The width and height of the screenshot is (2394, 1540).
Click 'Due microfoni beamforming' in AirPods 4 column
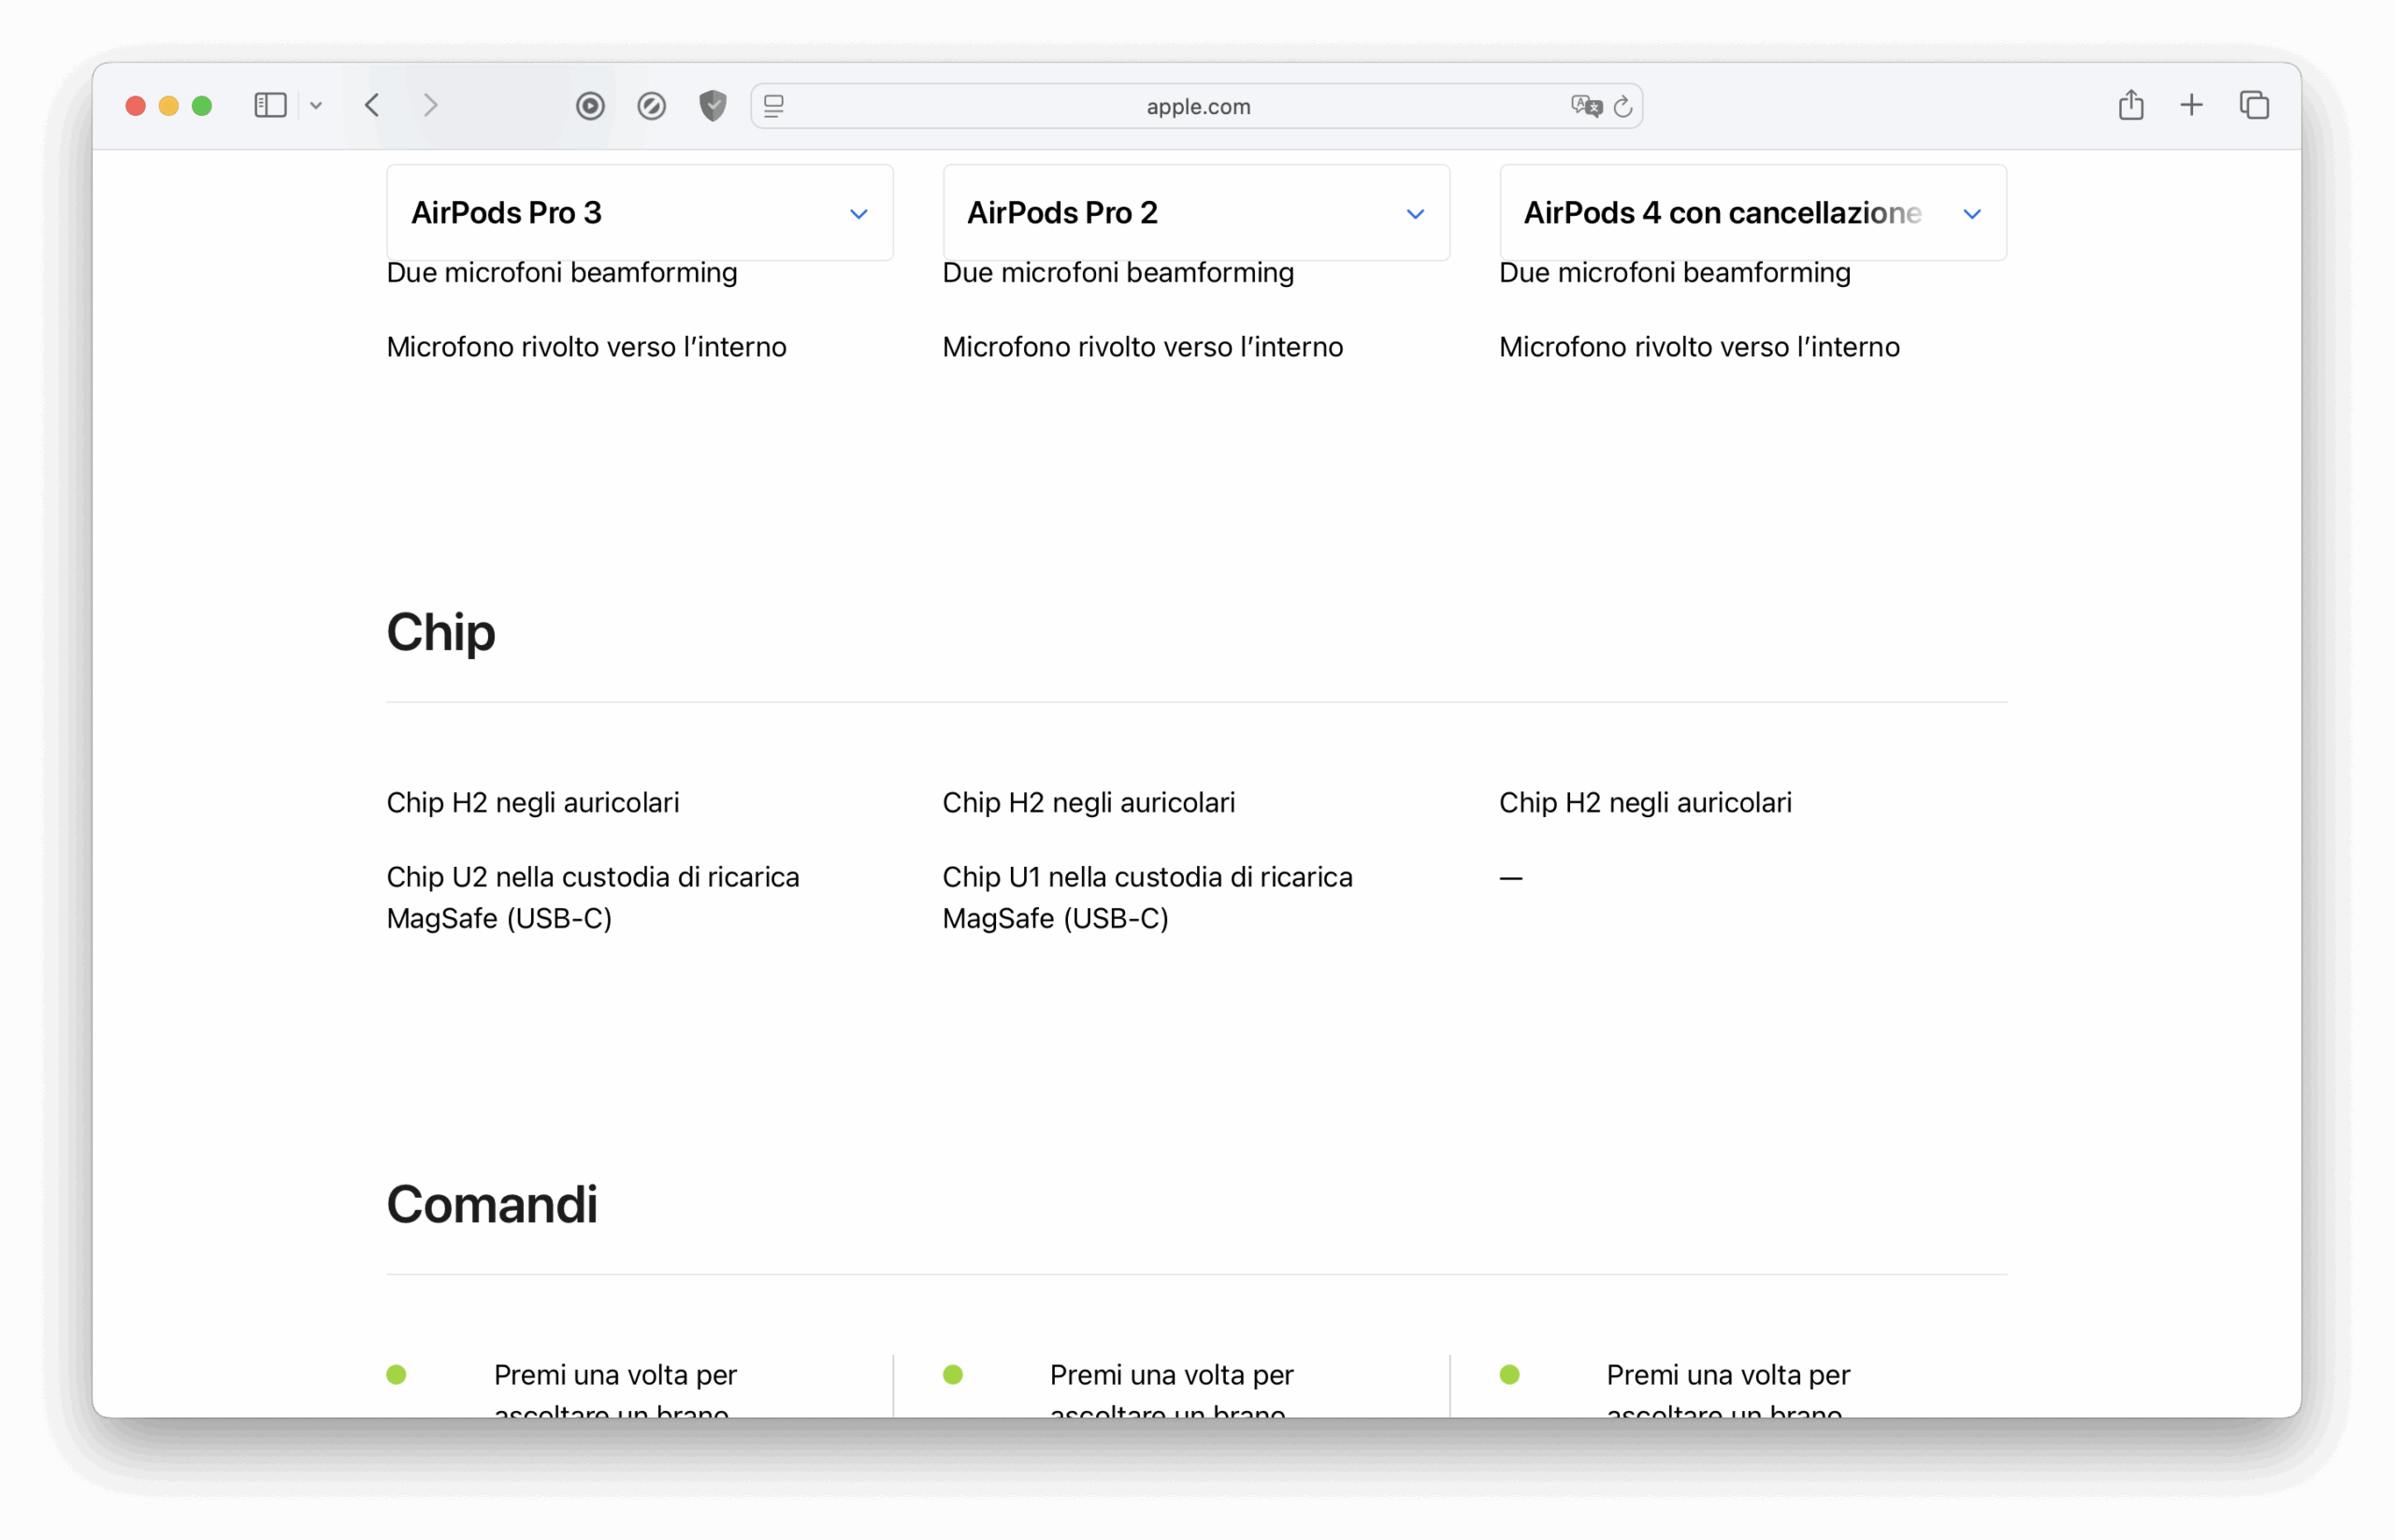[x=1675, y=272]
